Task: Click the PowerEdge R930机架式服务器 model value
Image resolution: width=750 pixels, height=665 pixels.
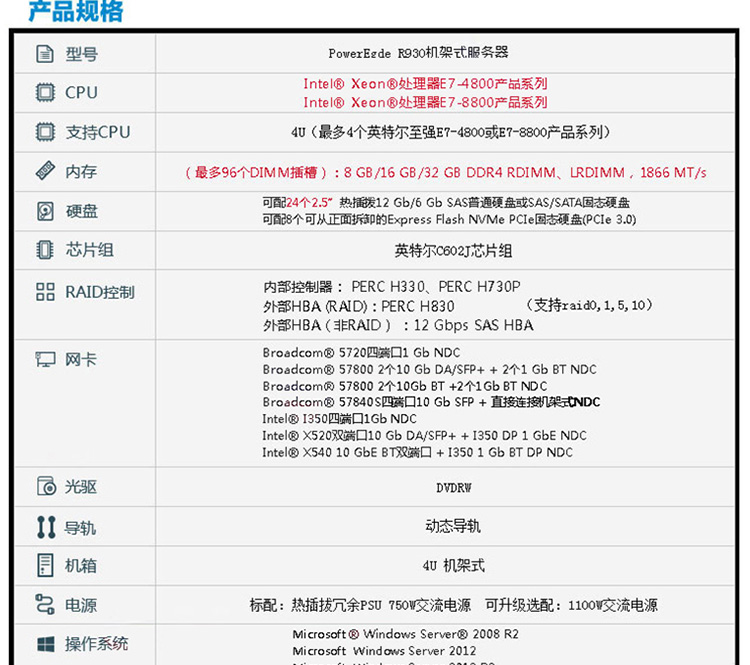Action: 419,53
